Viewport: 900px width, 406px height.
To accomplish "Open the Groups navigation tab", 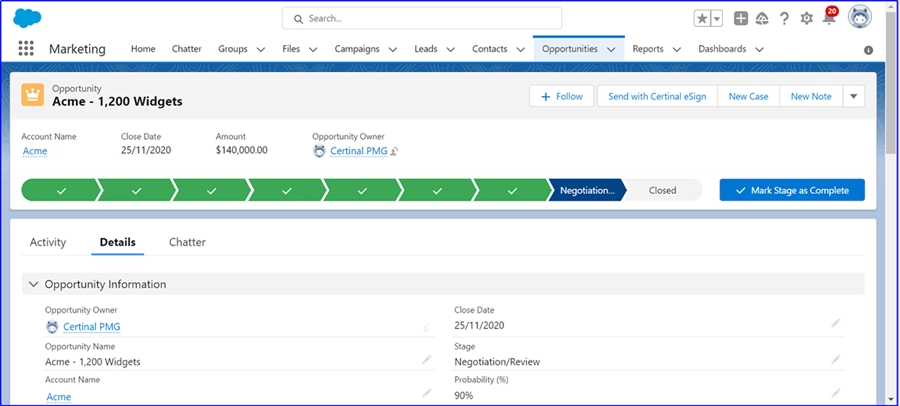I will point(232,49).
